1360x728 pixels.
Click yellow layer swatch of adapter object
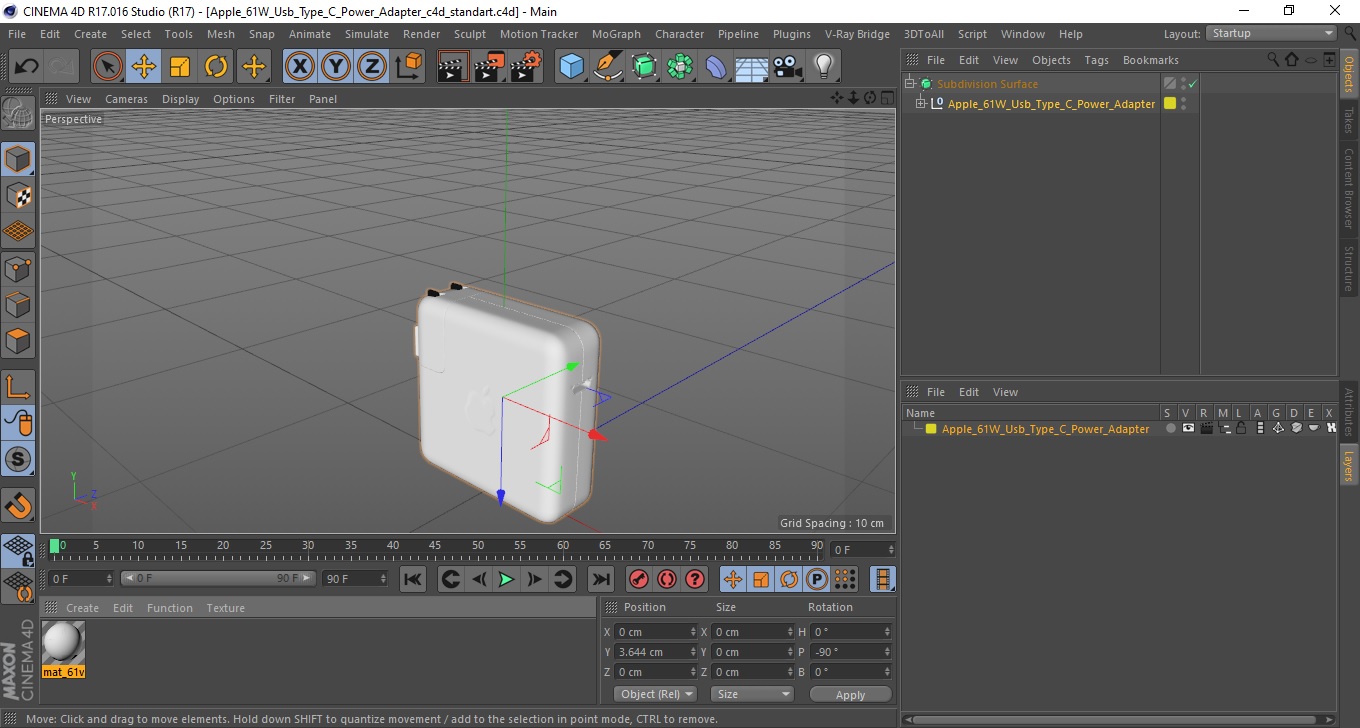1170,104
